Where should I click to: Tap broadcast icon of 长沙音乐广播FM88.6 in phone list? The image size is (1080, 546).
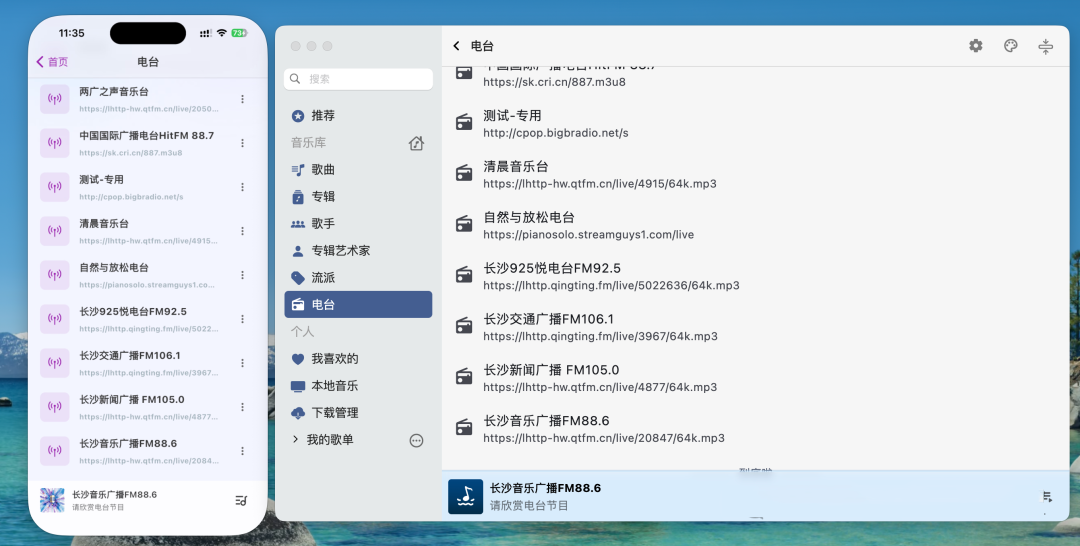(x=54, y=452)
